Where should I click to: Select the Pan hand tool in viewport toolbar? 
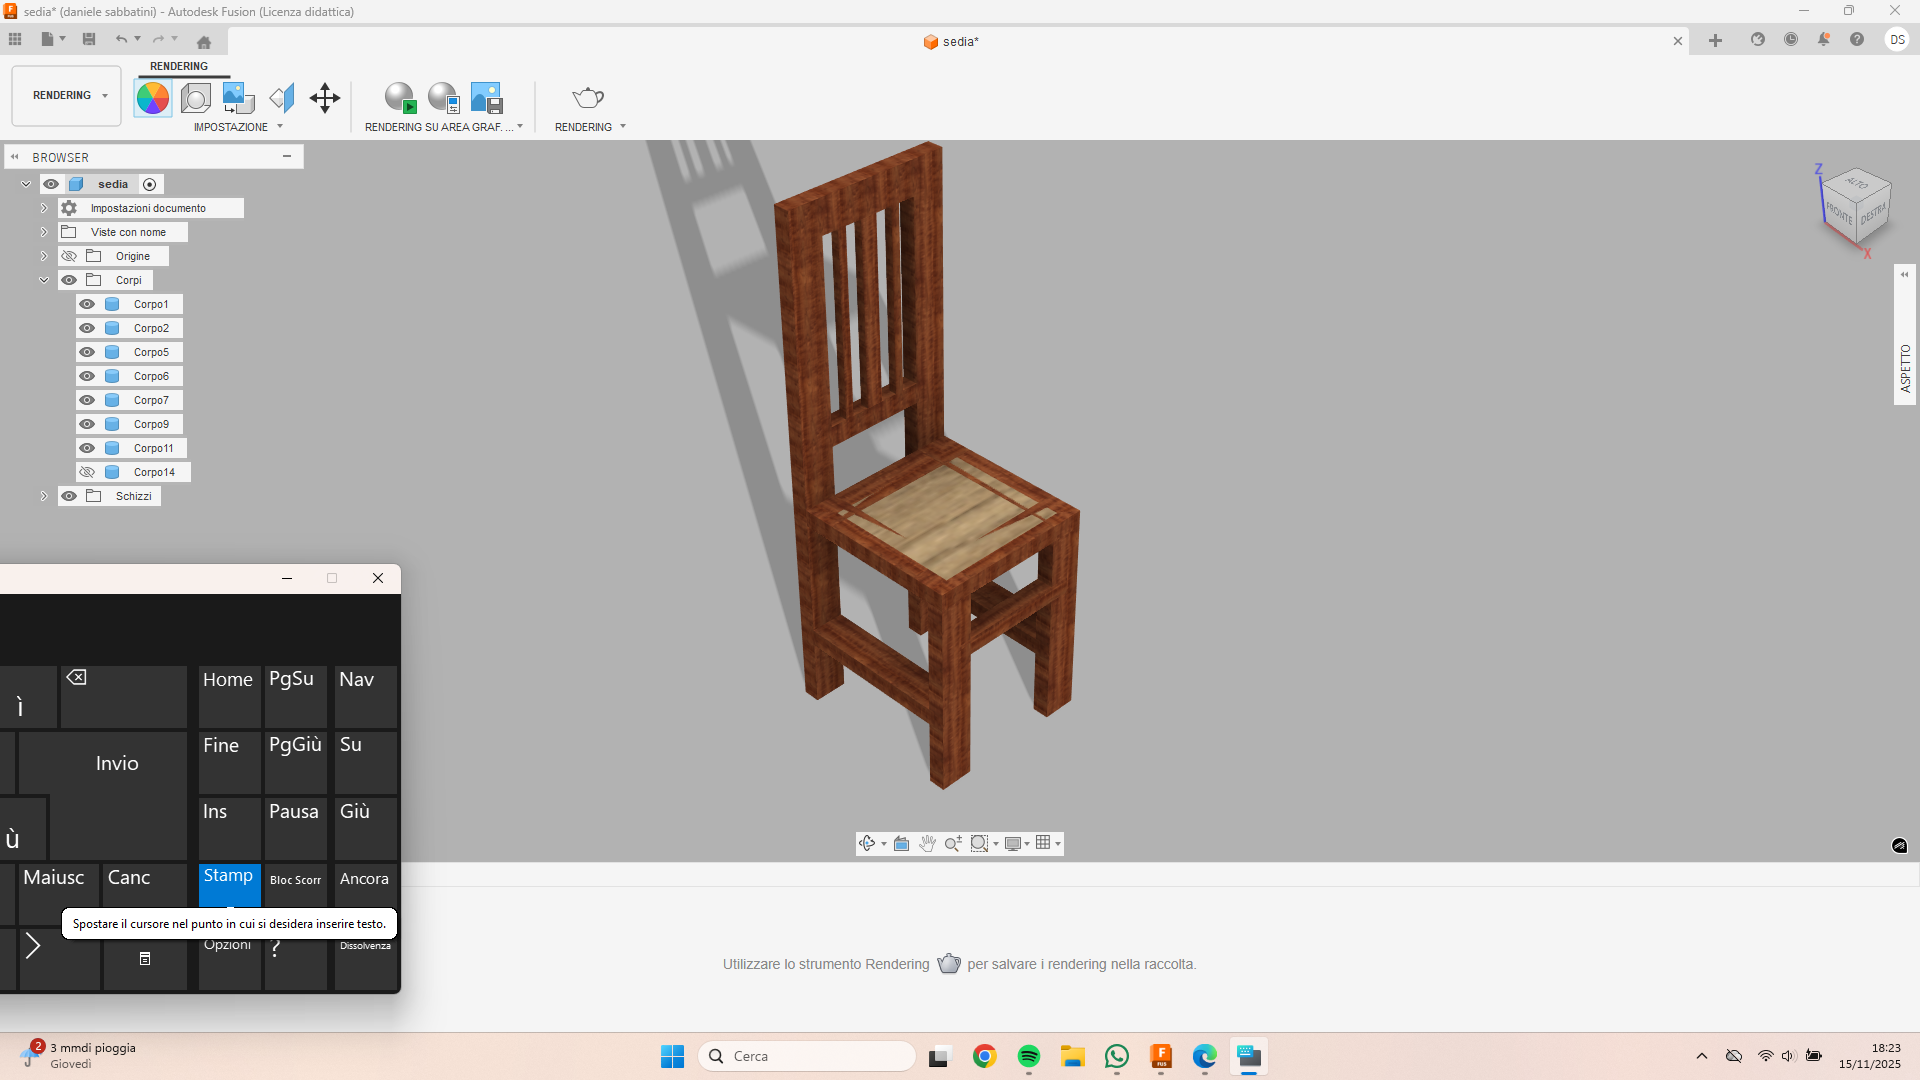point(927,843)
